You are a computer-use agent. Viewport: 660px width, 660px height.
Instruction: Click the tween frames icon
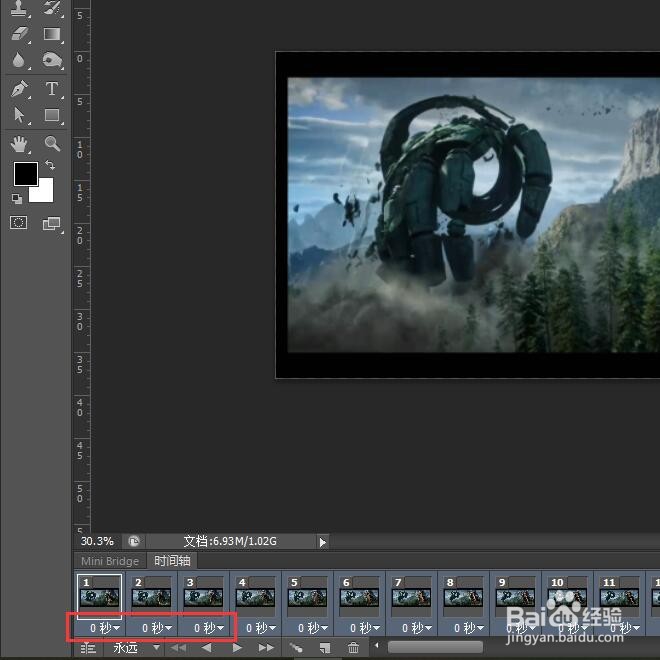pyautogui.click(x=296, y=648)
